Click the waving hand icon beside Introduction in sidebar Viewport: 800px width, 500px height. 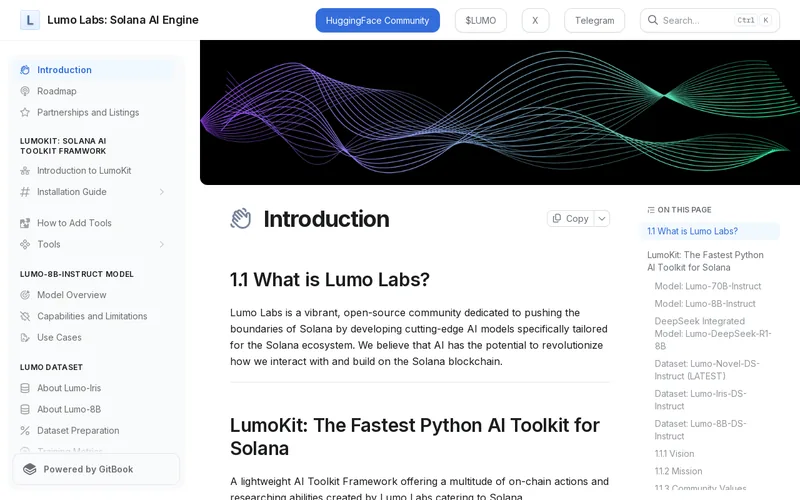pos(24,70)
